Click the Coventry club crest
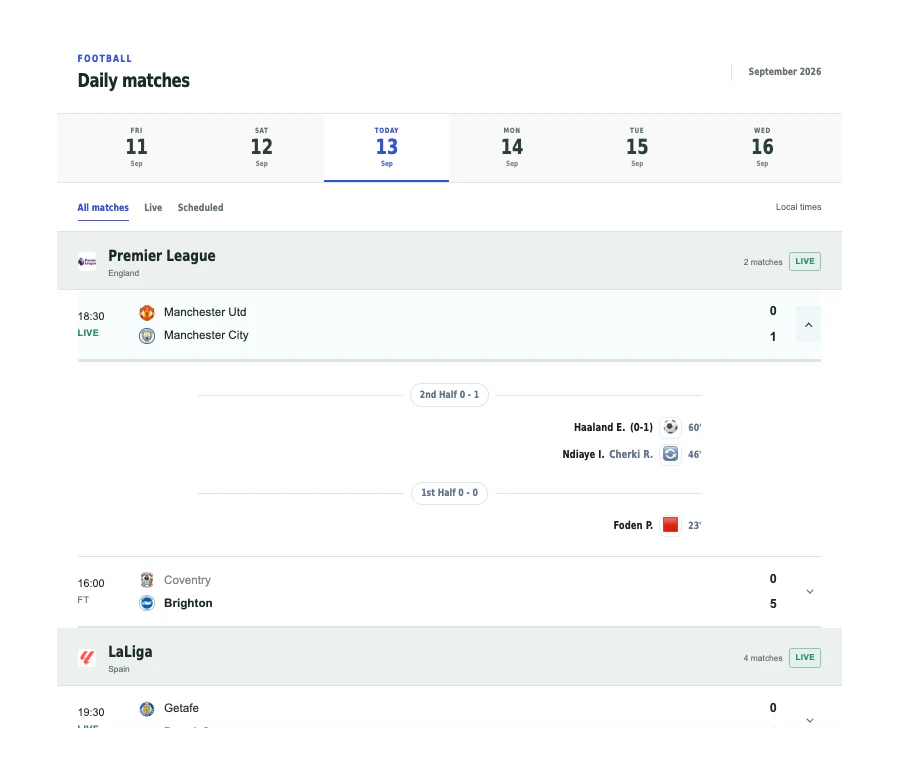 coord(147,580)
